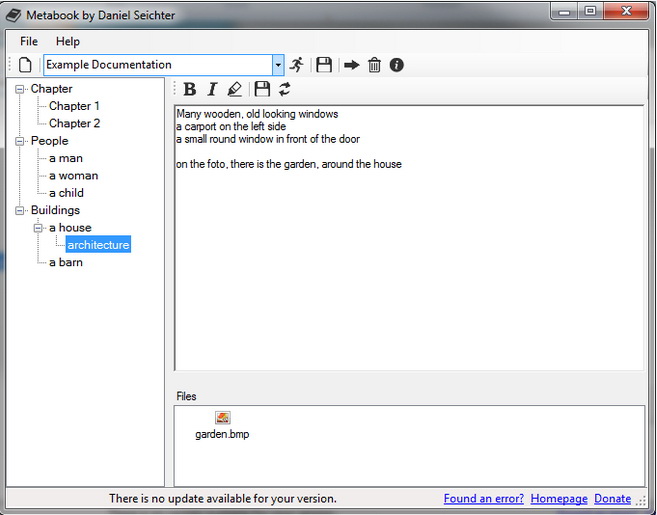Select 'a child' tree item
The height and width of the screenshot is (515, 657).
pyautogui.click(x=66, y=193)
